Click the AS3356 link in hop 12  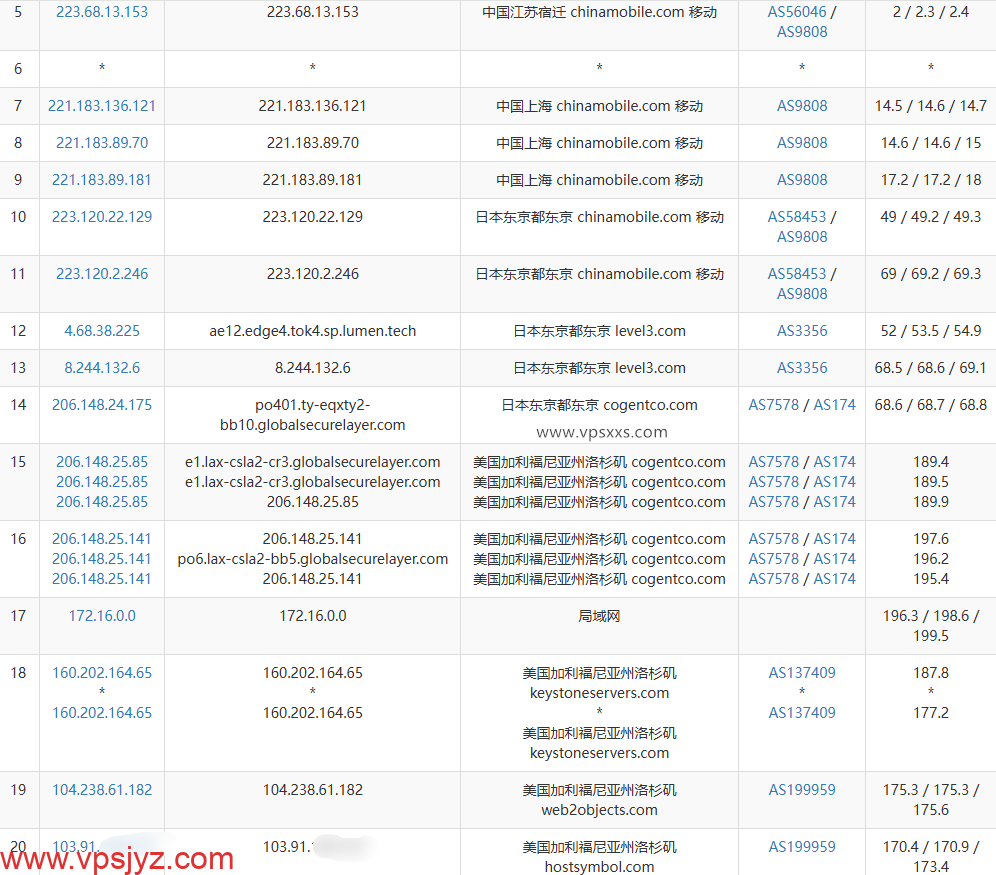tap(802, 331)
